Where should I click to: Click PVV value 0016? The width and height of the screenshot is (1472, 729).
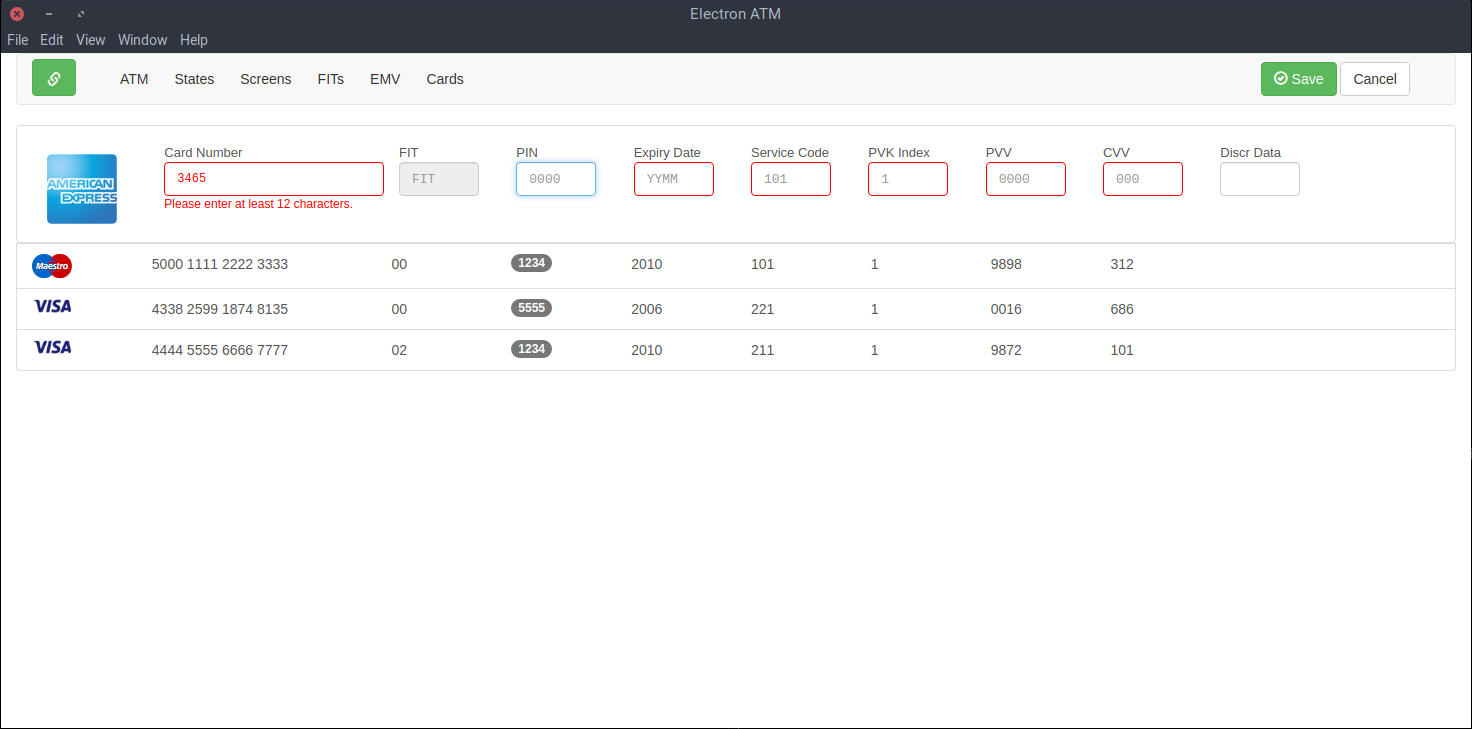pyautogui.click(x=1006, y=310)
